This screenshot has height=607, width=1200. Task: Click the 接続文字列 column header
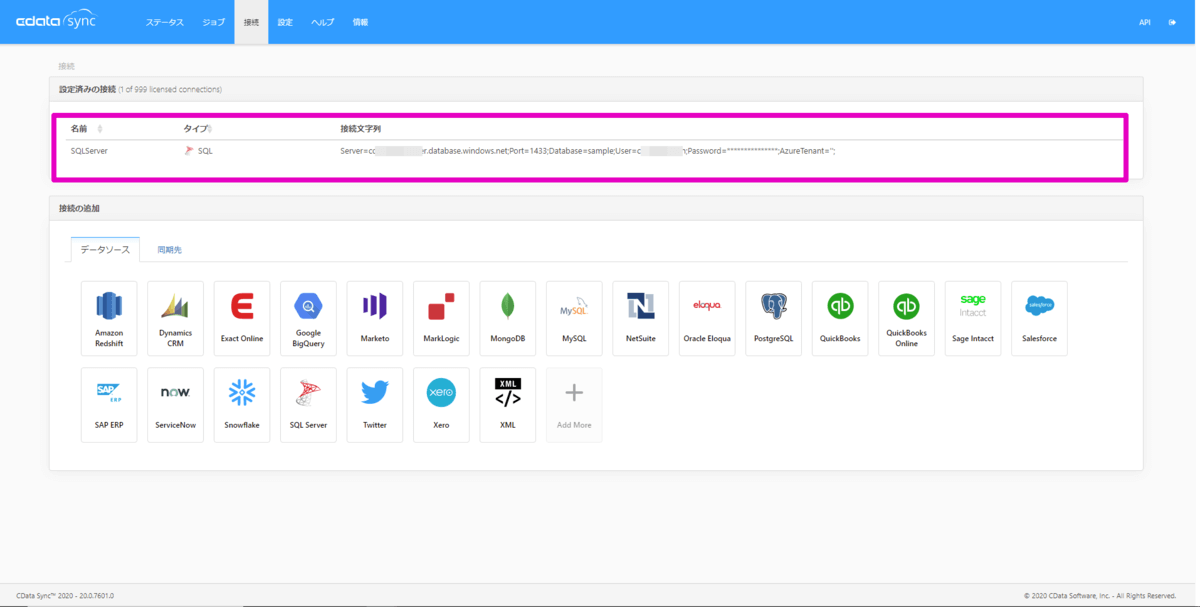360,129
